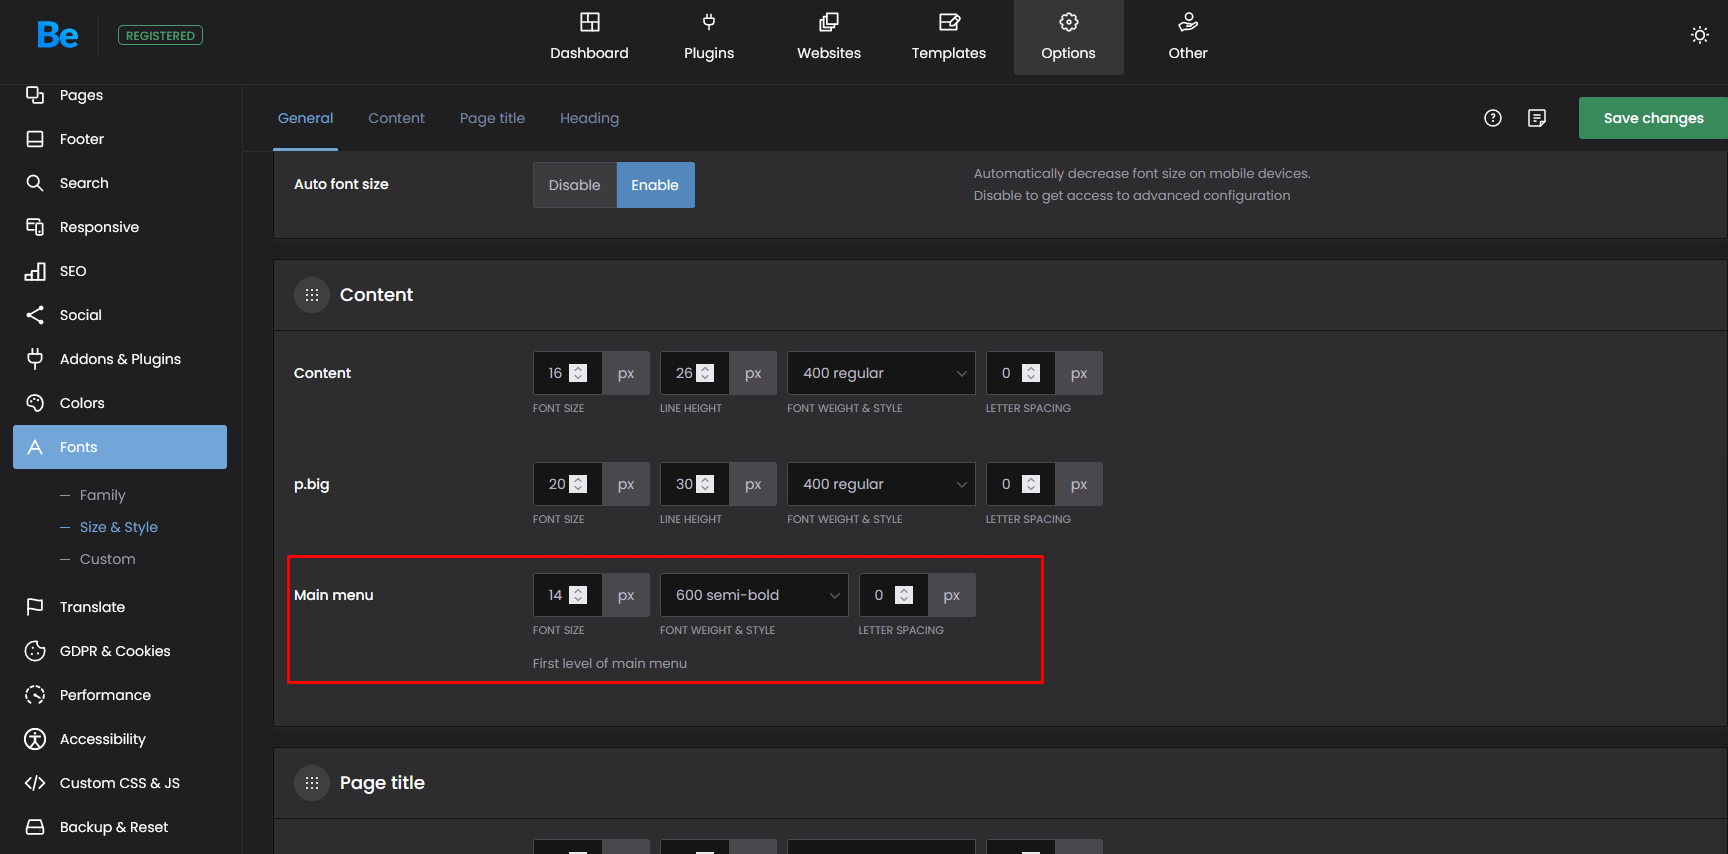Open the notes icon beside Save changes
The image size is (1728, 854).
coord(1537,118)
